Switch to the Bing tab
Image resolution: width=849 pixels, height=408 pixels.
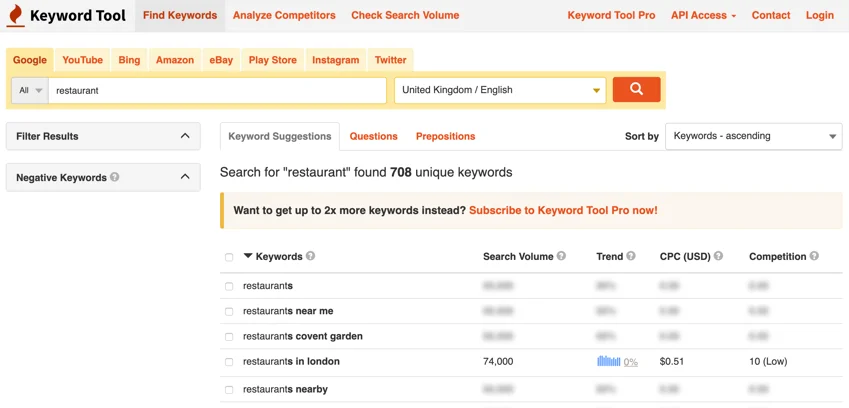click(129, 60)
